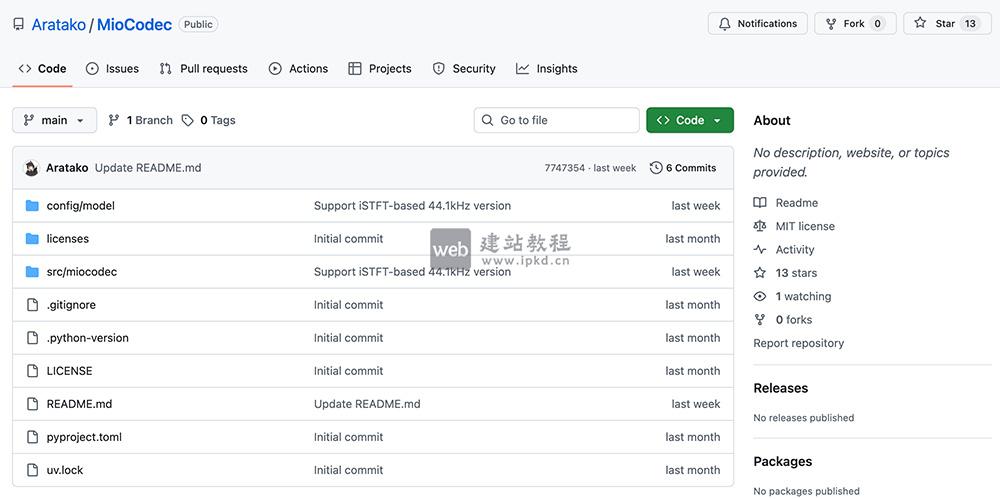Select the Code tab
This screenshot has height=499, width=1000.
42,69
